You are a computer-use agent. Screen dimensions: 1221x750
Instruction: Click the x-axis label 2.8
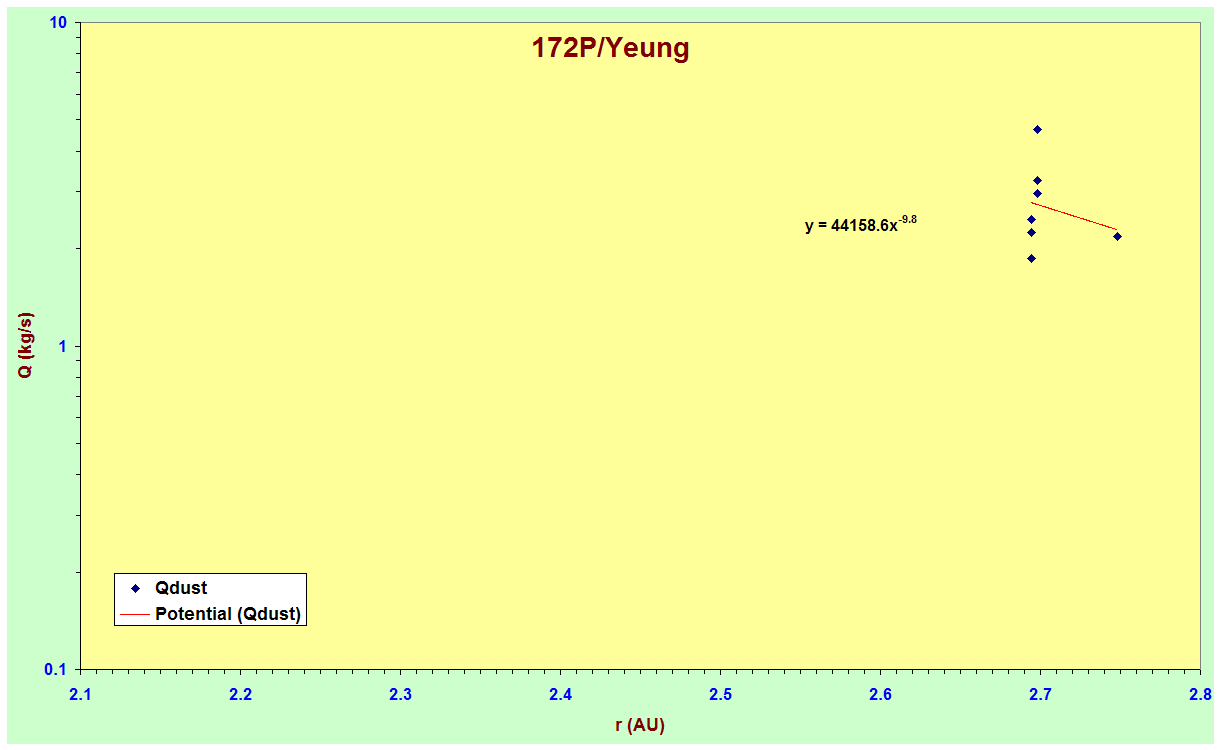(1200, 695)
